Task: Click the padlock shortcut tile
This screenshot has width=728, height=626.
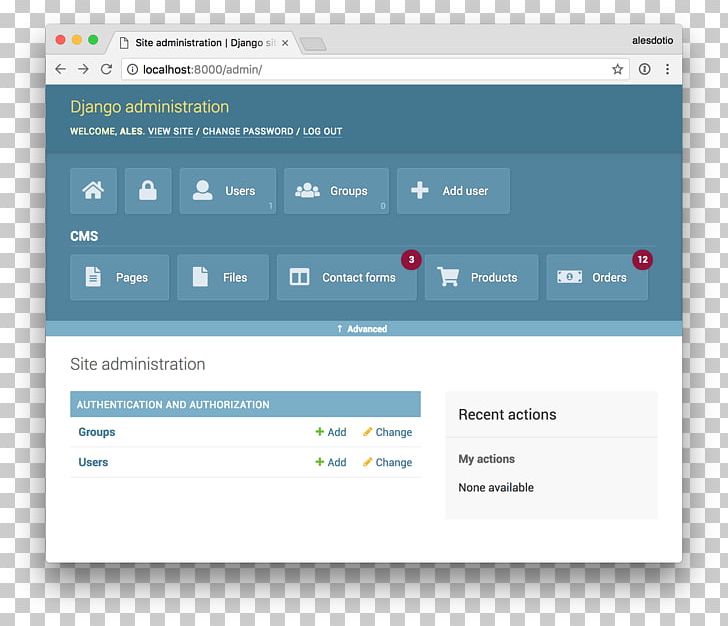Action: point(148,191)
